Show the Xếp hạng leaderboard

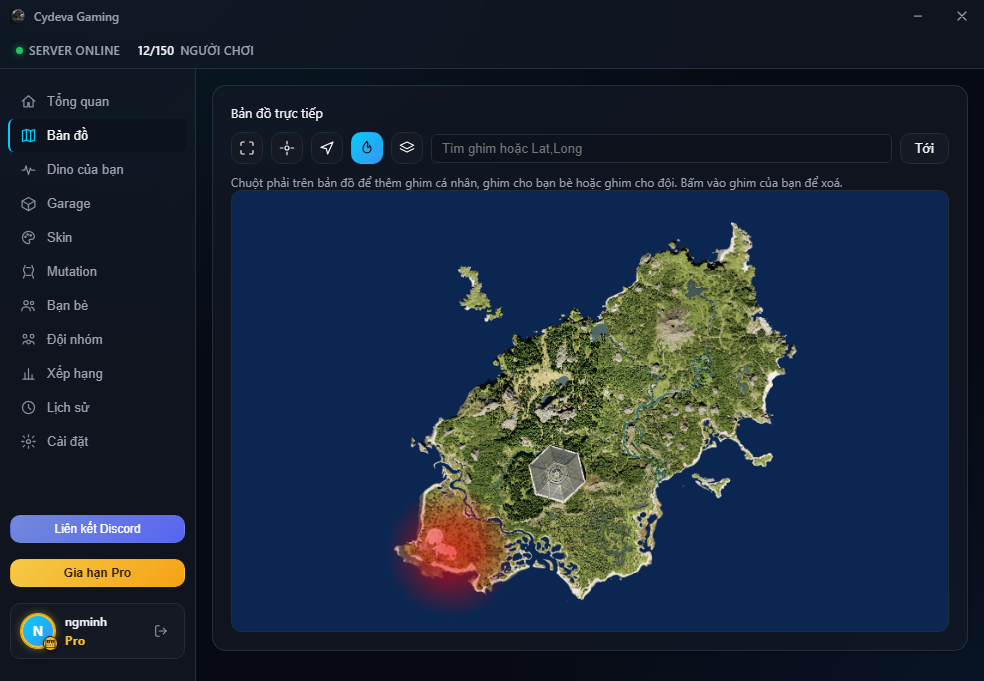click(x=98, y=373)
